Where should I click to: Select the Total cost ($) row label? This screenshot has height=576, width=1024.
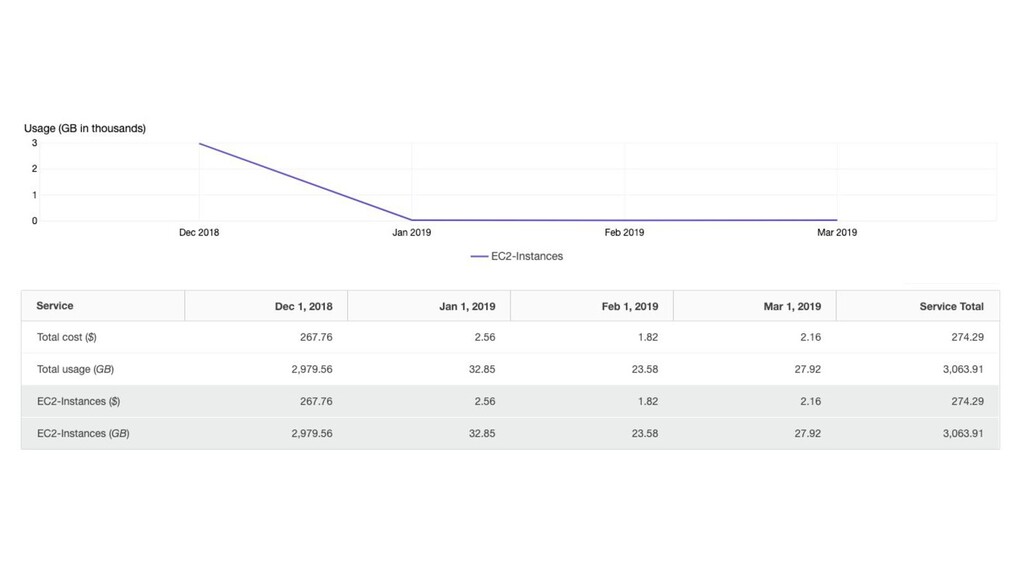tap(67, 338)
